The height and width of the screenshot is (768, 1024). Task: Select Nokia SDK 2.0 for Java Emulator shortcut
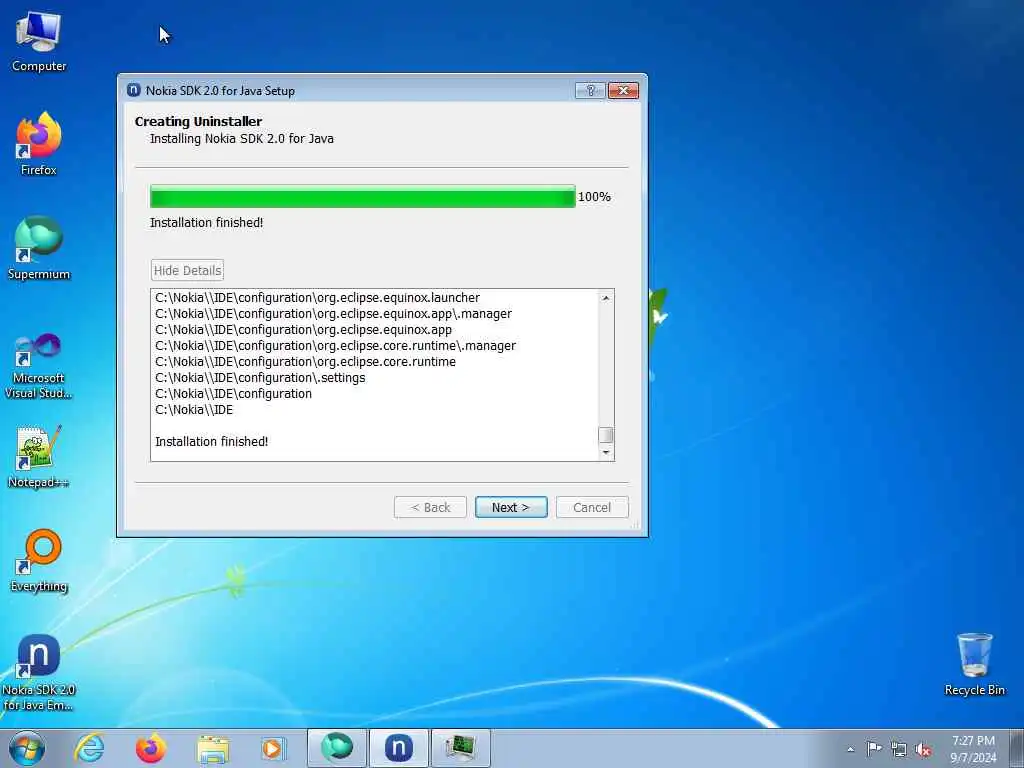tap(39, 673)
